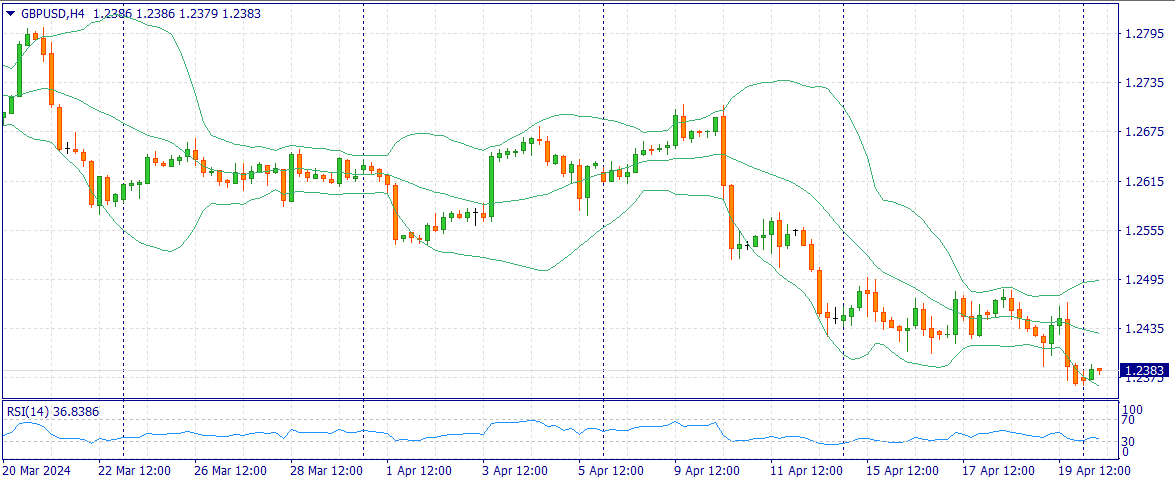Click the 1.2795 price axis label

pyautogui.click(x=1143, y=34)
